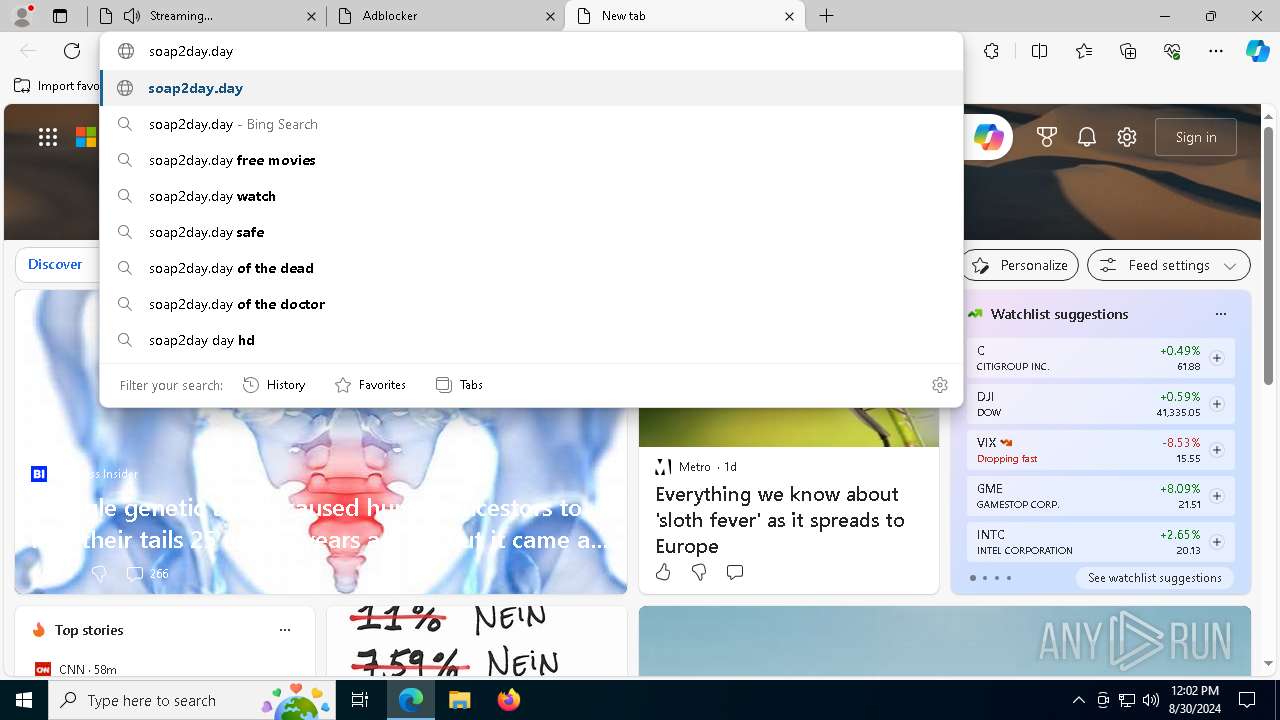1280x720 pixels.
Task: Pick the 'soap2day.day watch' suggestion
Action: [x=531, y=196]
